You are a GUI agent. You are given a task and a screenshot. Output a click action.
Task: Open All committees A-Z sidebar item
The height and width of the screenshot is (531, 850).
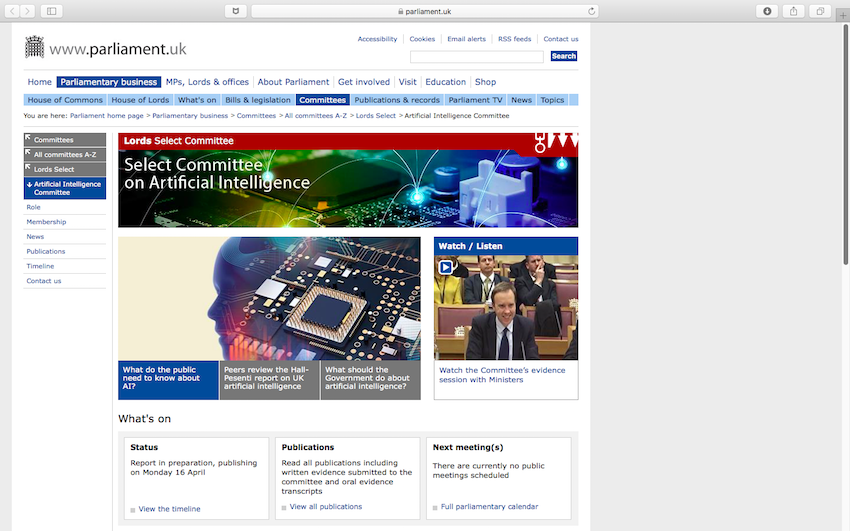click(x=65, y=154)
